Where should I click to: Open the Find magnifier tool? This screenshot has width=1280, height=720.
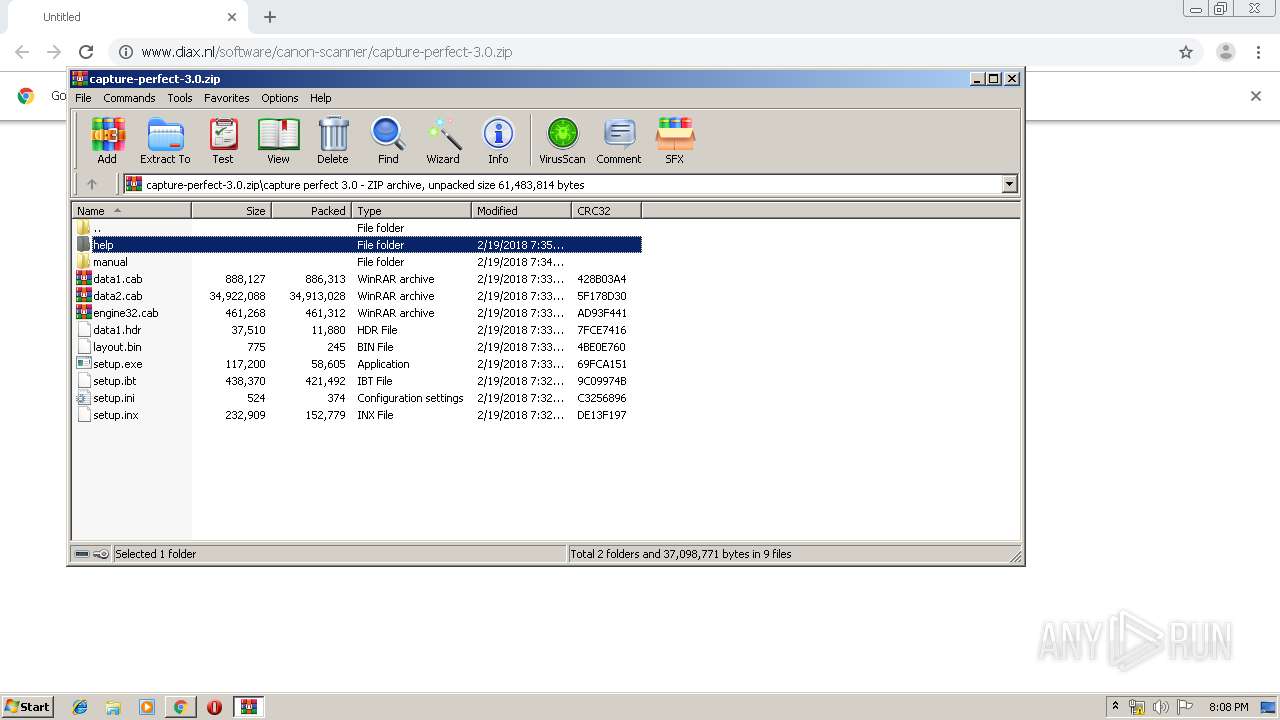pos(388,140)
